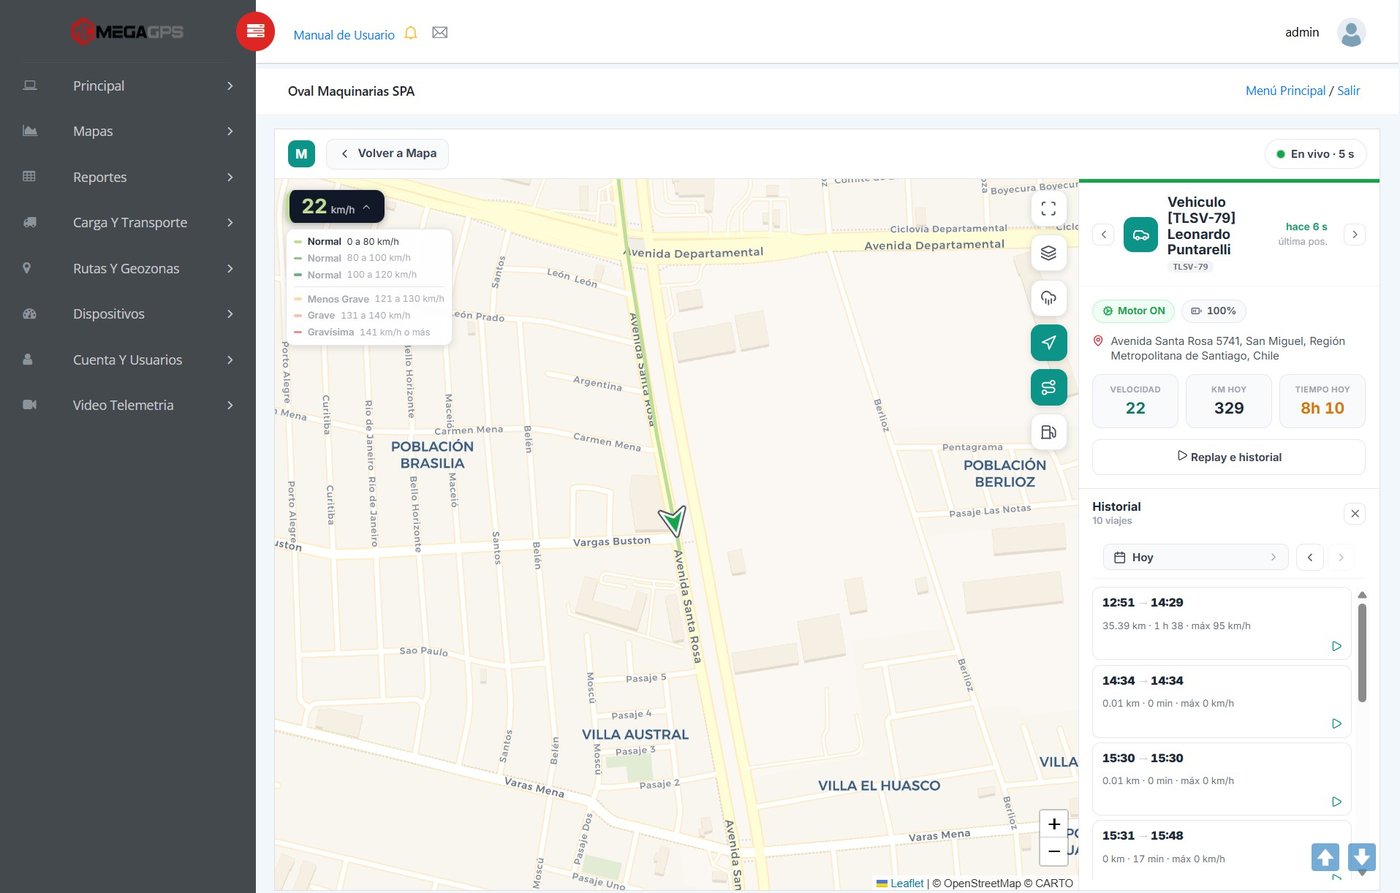
Task: Expand the Mapas menu chevron
Action: click(x=230, y=131)
